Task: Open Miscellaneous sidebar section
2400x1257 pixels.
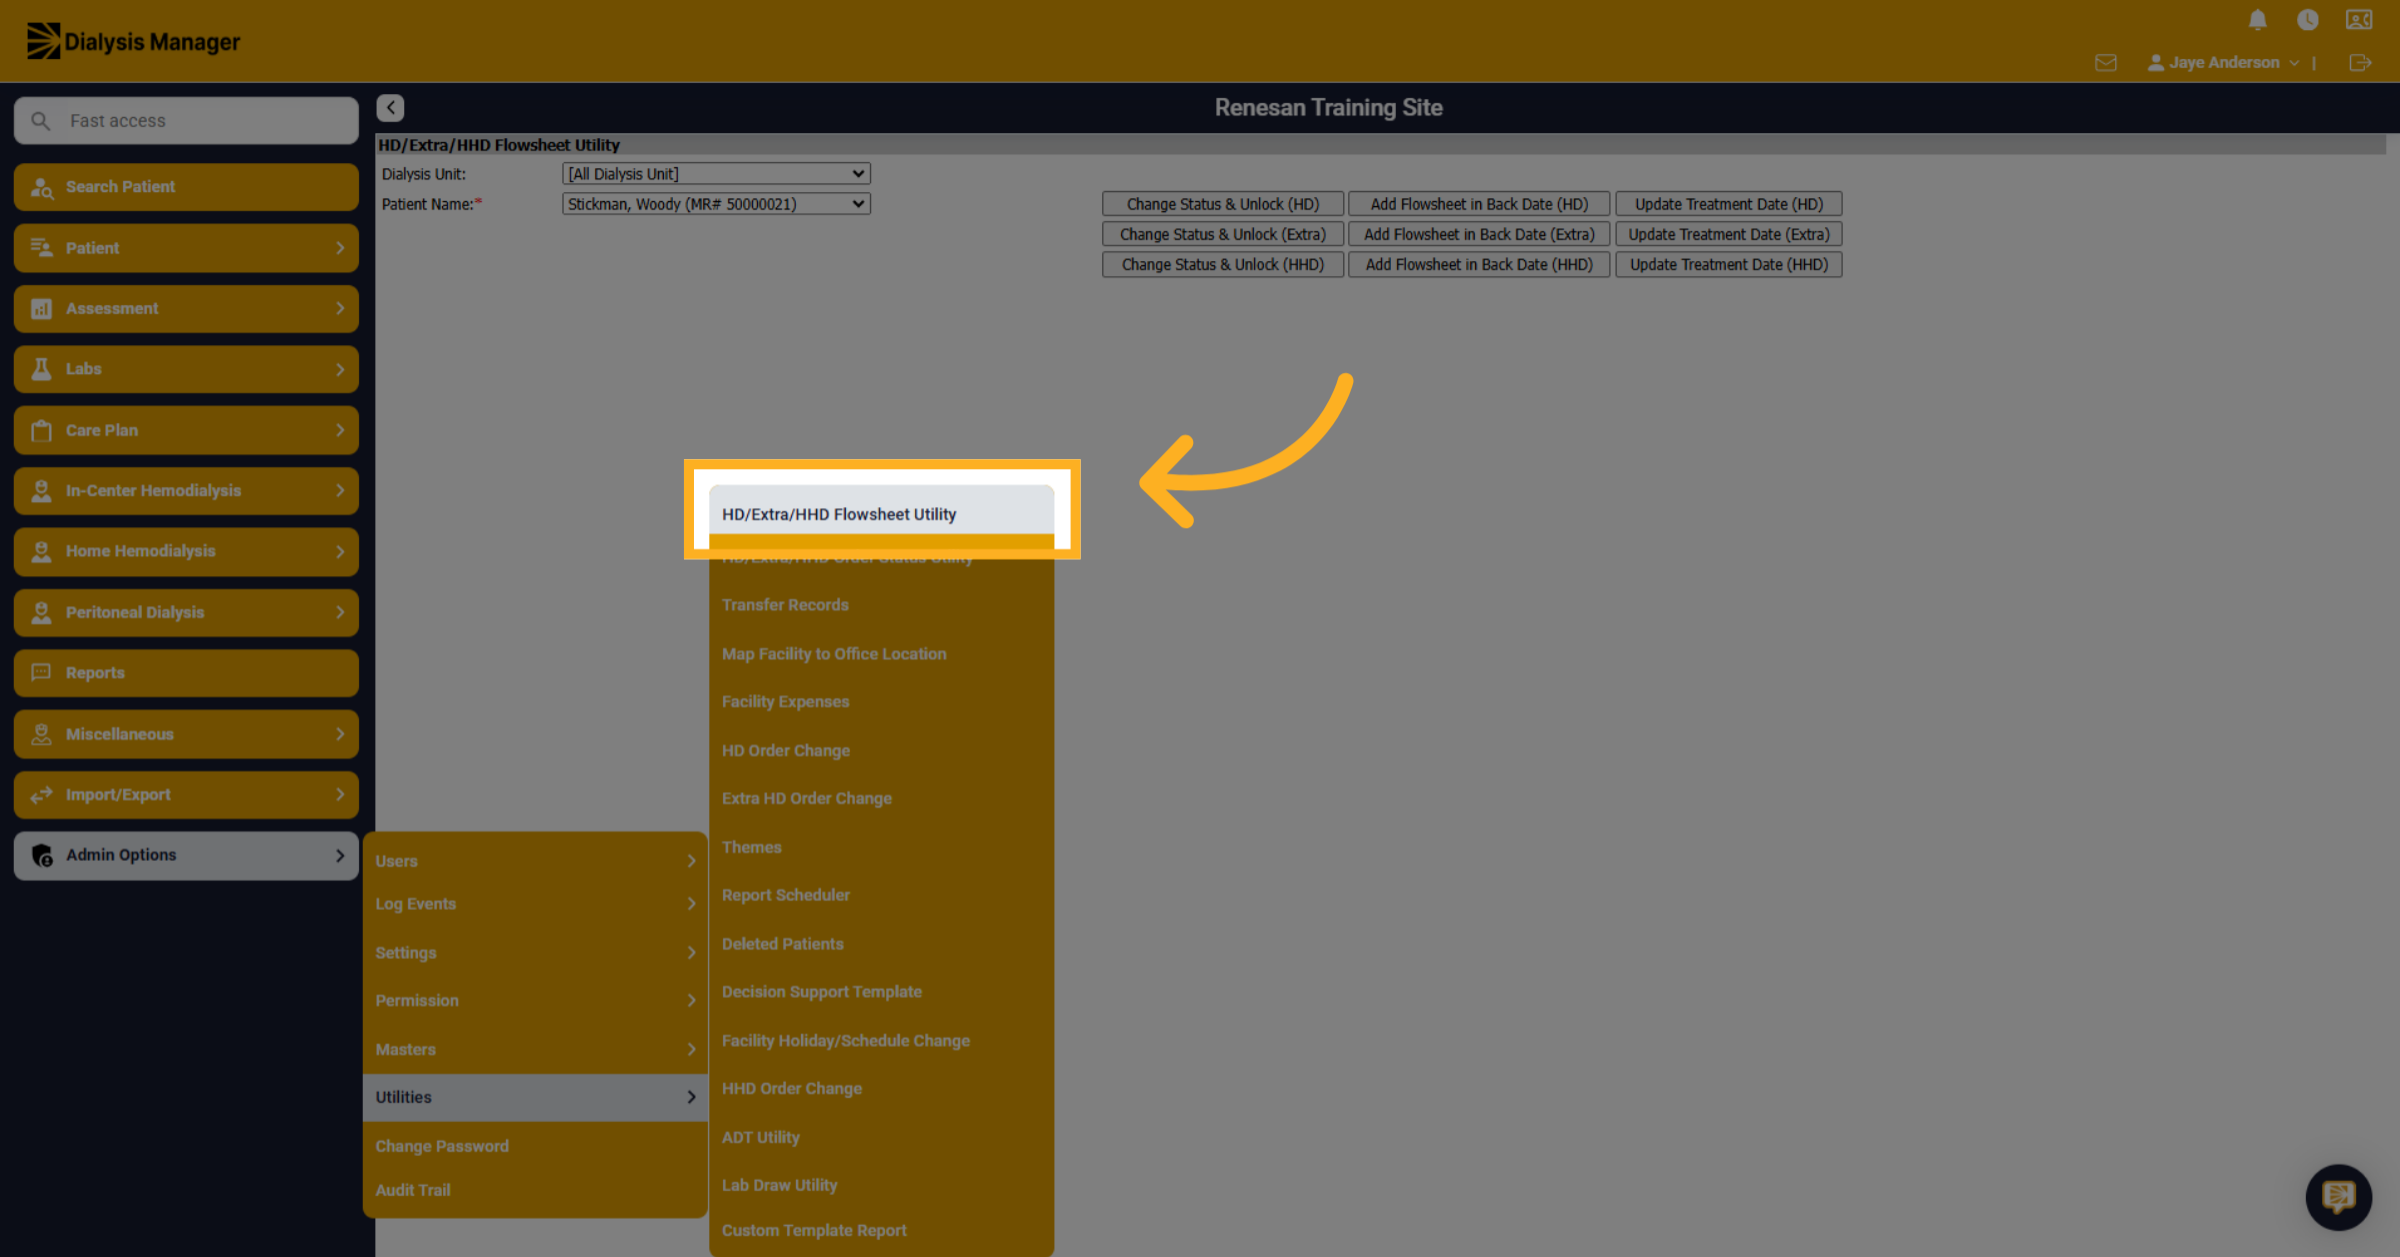Action: pos(186,734)
